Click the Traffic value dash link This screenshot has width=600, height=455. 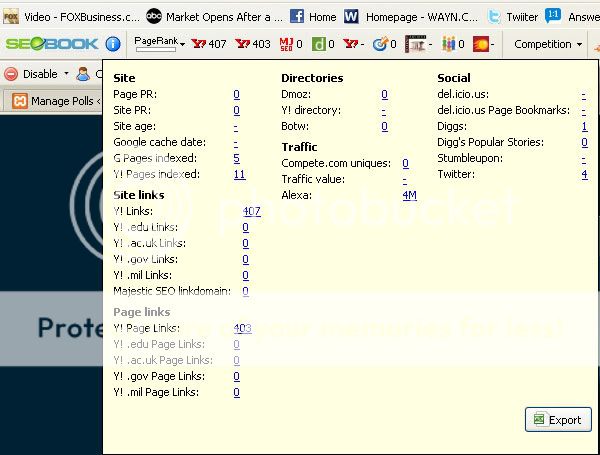coord(405,179)
